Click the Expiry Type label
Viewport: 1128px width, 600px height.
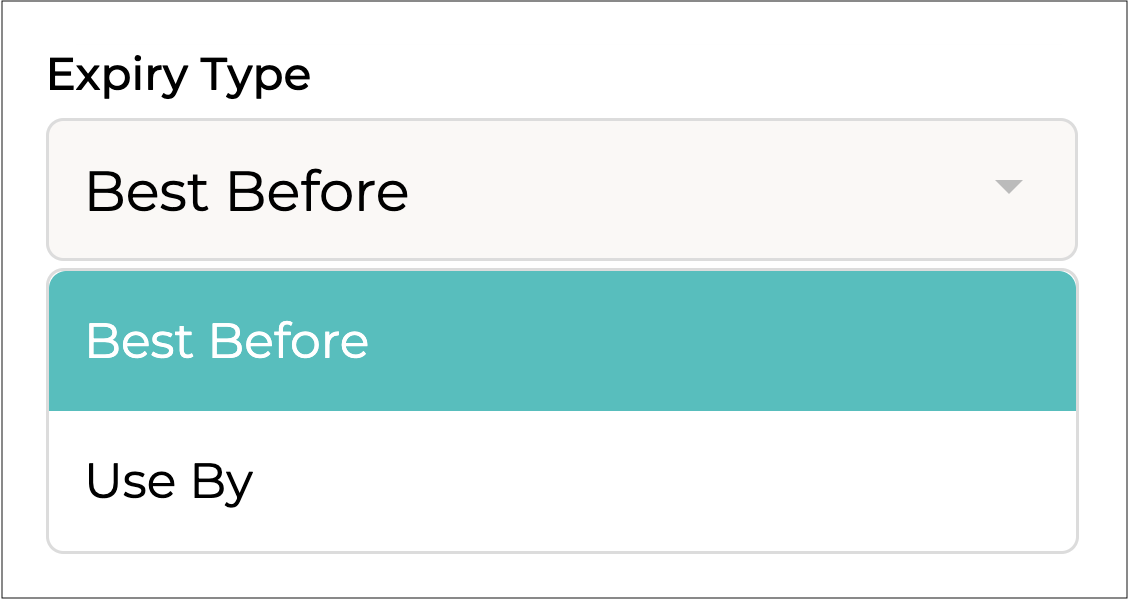click(179, 76)
